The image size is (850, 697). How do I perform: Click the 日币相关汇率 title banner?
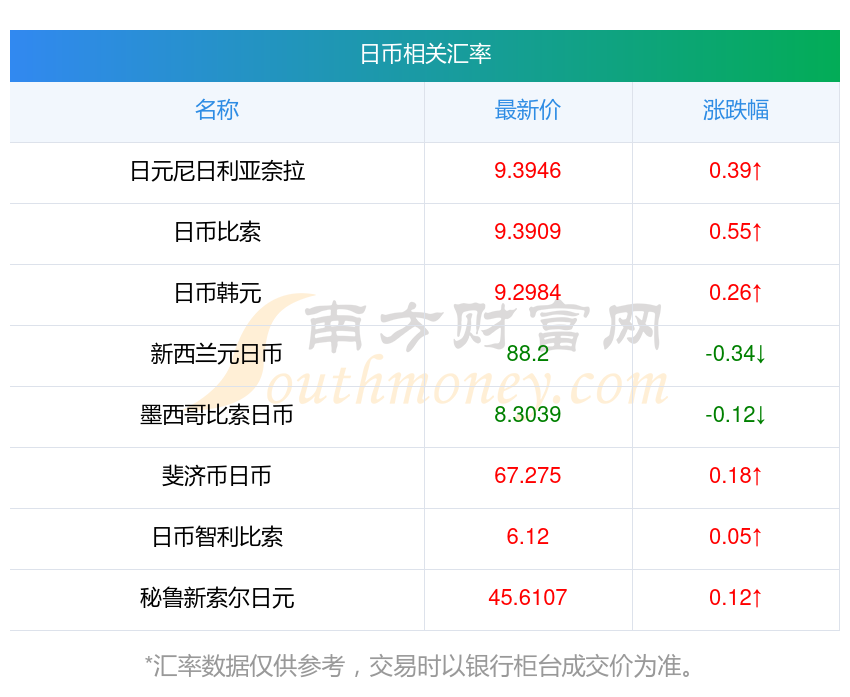(425, 54)
